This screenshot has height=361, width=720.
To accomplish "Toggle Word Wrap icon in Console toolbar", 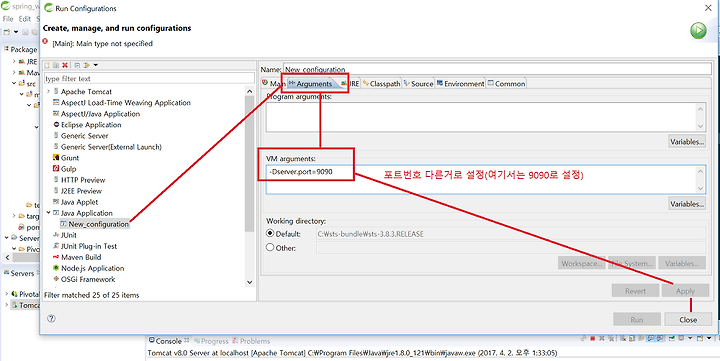I will (641, 338).
